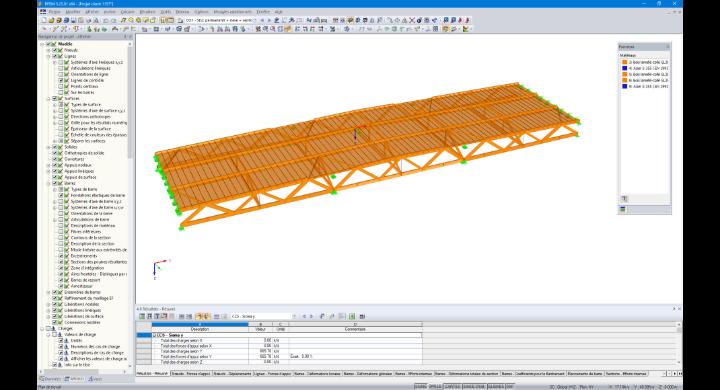Toggle CARTES button in status bar
The height and width of the screenshot is (390, 720).
pyautogui.click(x=453, y=387)
